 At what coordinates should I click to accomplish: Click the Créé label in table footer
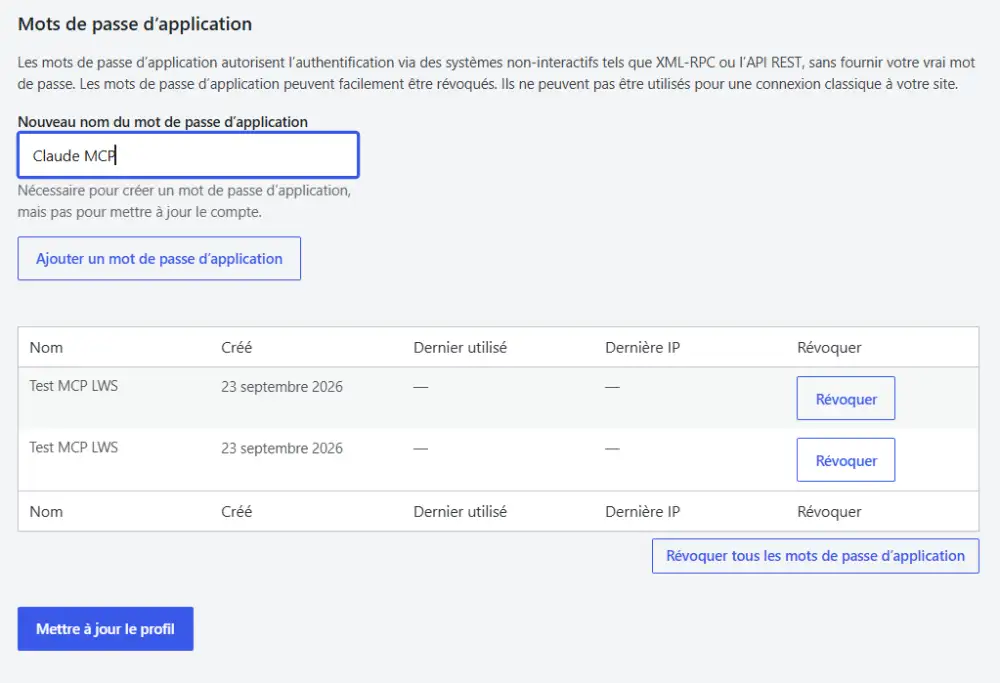[x=237, y=511]
